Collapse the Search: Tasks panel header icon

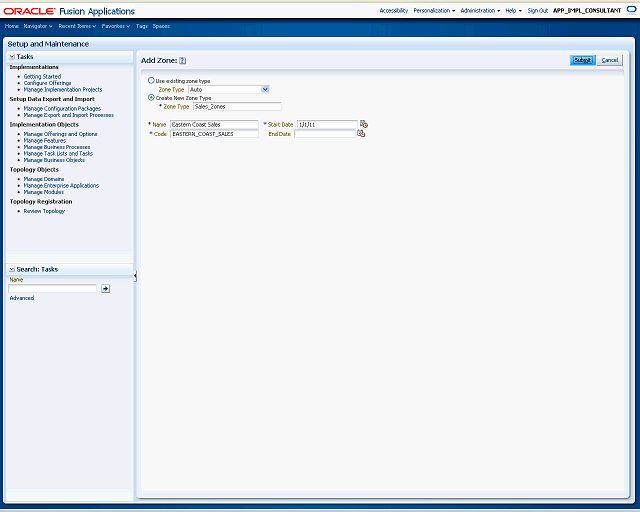[12, 269]
